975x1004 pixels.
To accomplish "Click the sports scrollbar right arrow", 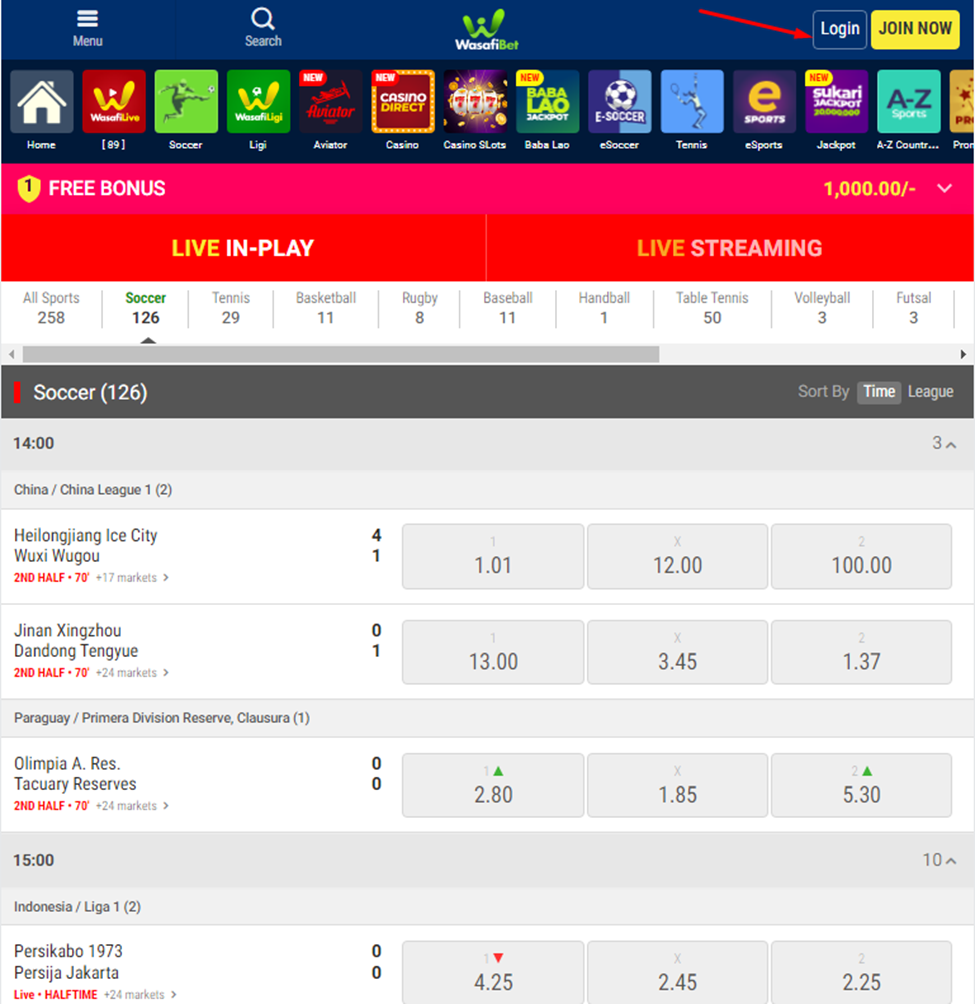I will click(x=963, y=354).
